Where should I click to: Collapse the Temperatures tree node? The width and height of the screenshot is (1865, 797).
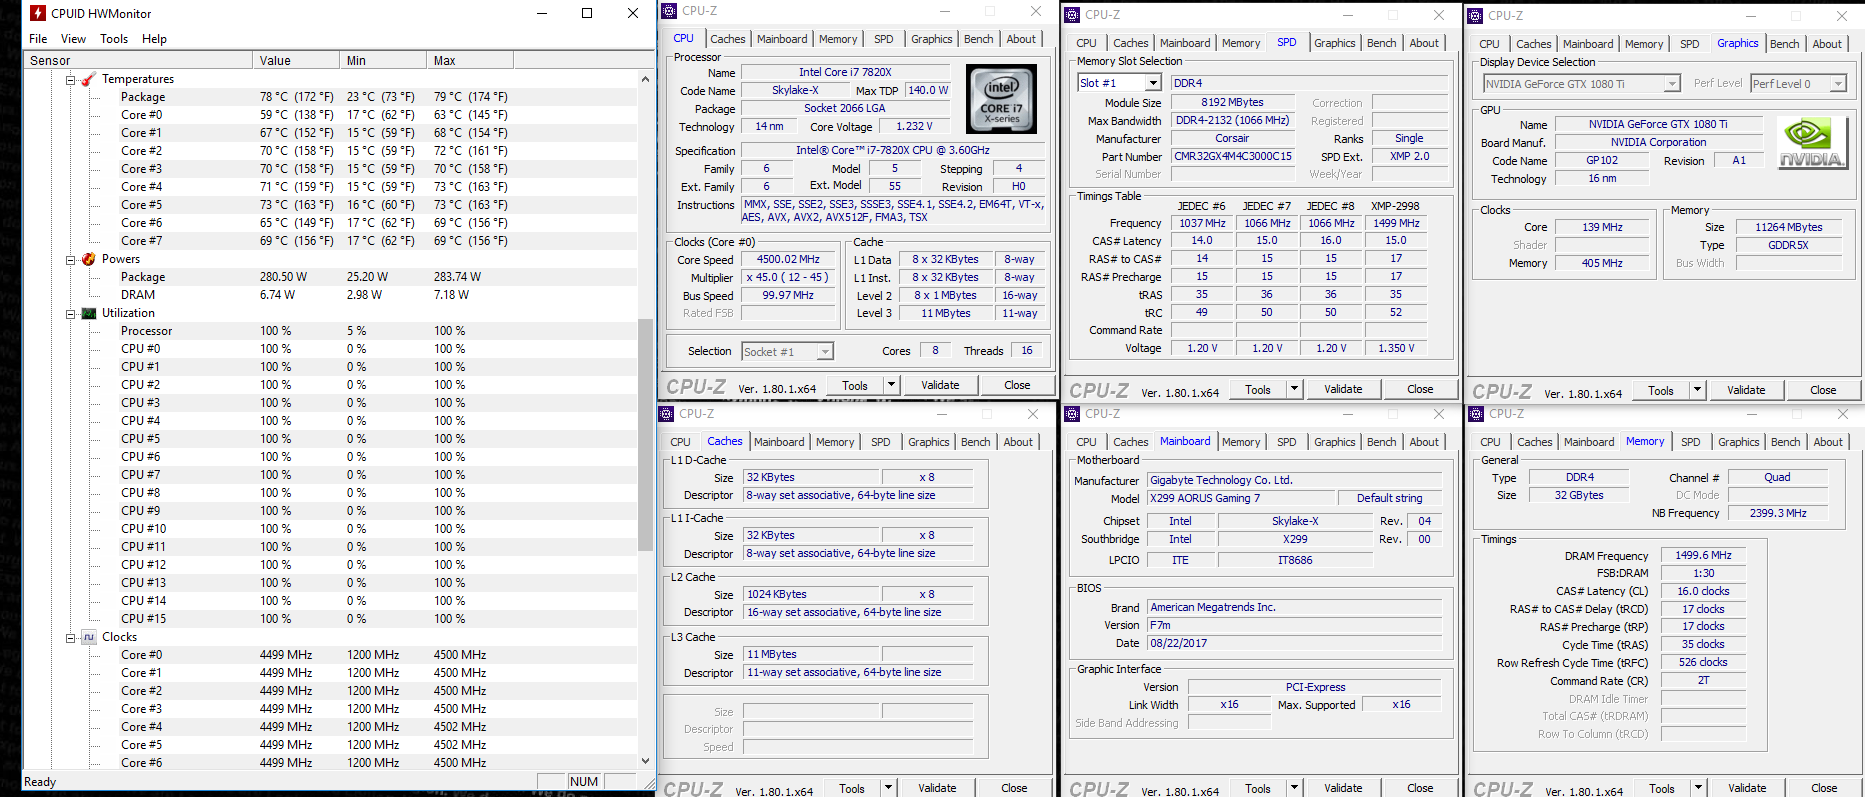(71, 80)
